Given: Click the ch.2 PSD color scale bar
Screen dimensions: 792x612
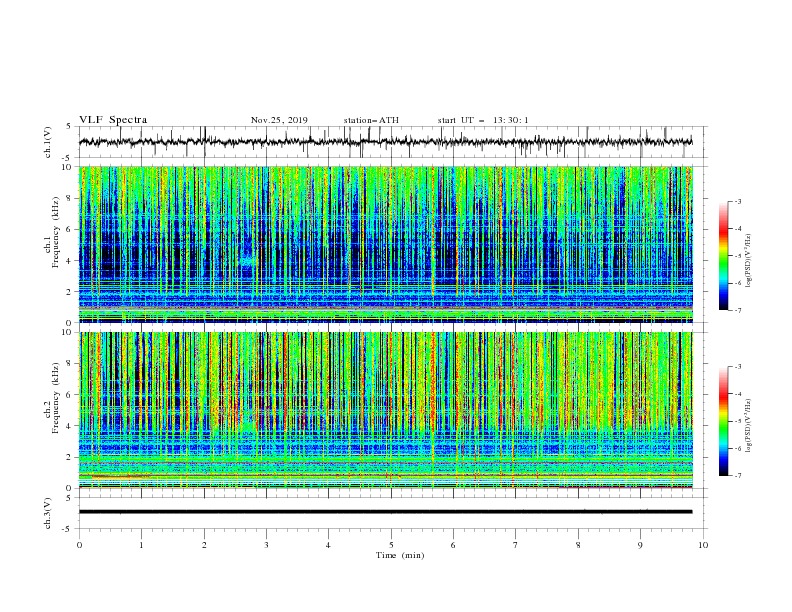Looking at the screenshot, I should tap(724, 421).
